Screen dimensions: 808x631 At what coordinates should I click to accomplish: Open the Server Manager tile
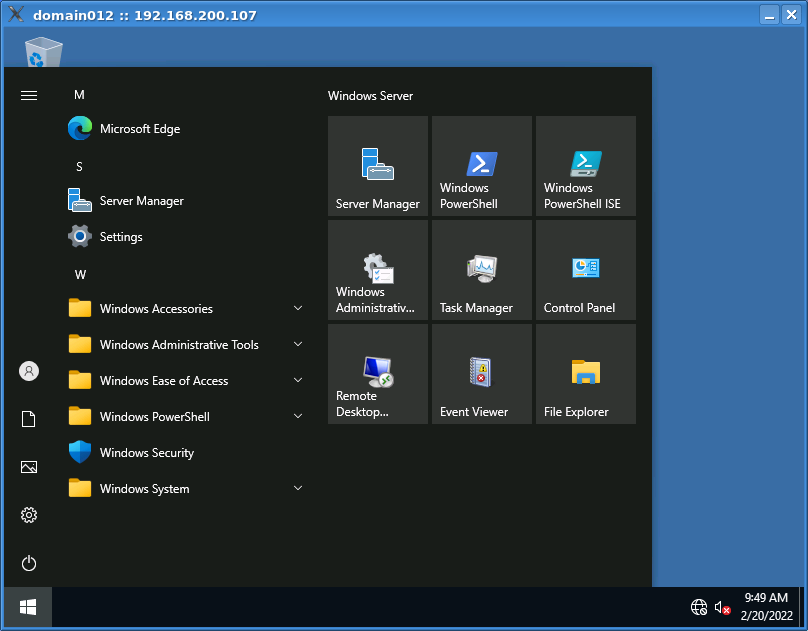click(378, 166)
